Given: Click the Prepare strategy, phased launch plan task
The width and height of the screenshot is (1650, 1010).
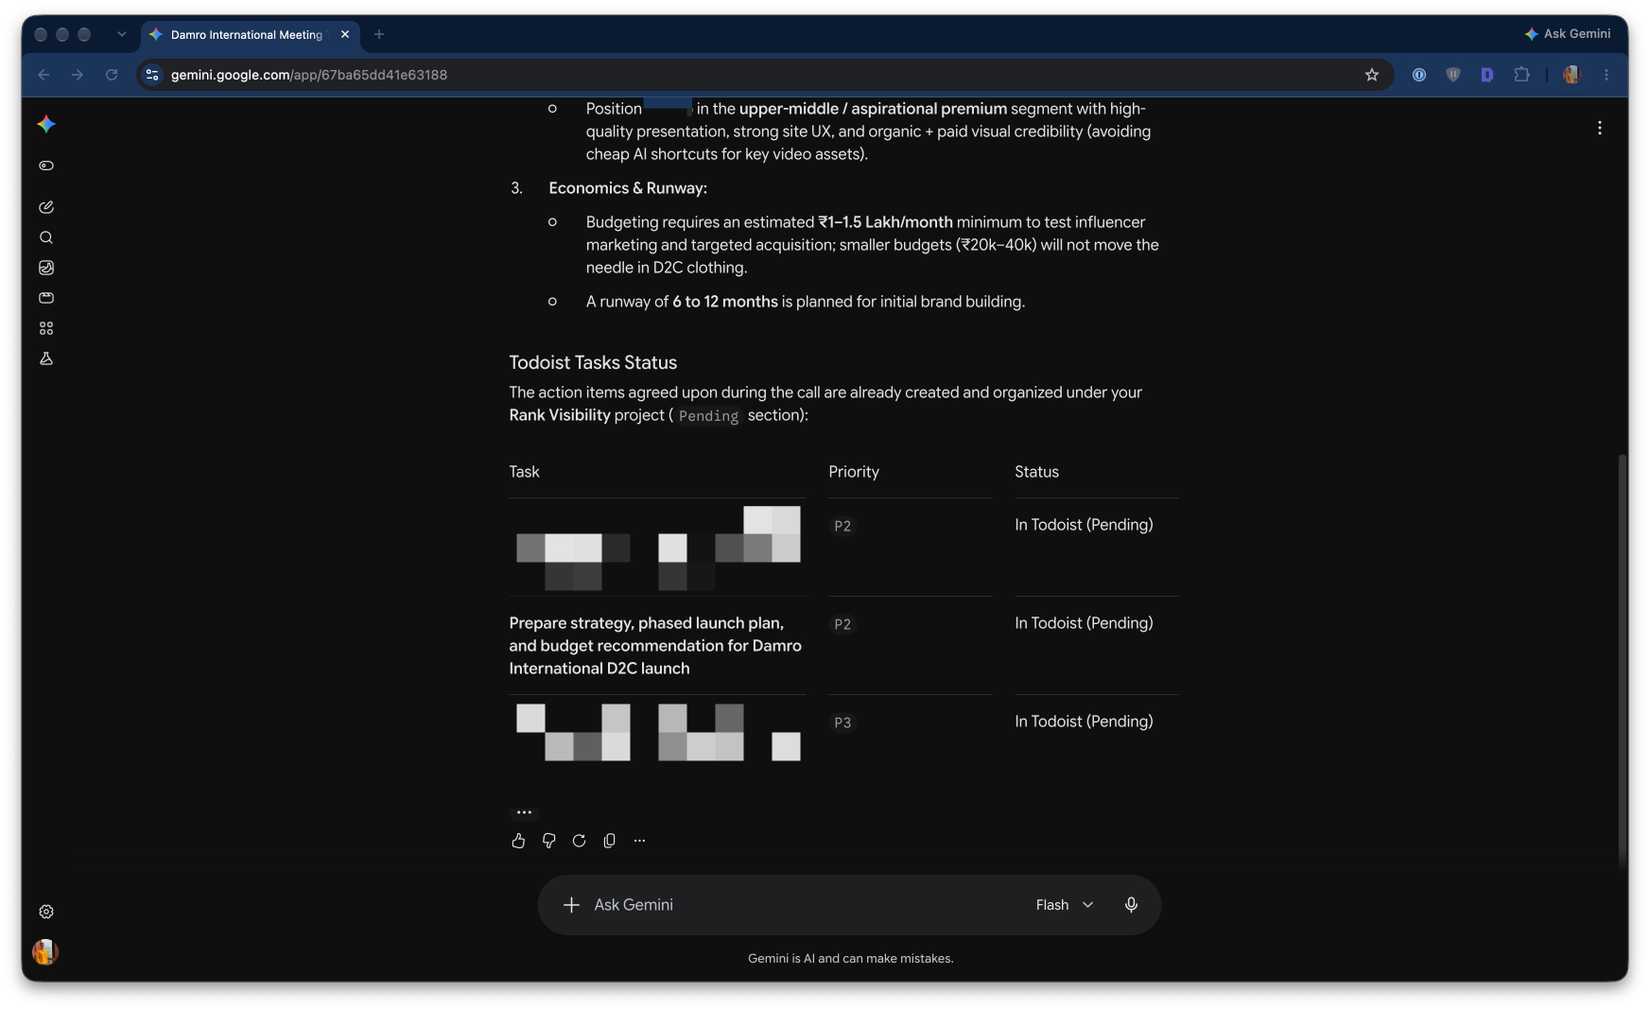Looking at the screenshot, I should (x=656, y=646).
